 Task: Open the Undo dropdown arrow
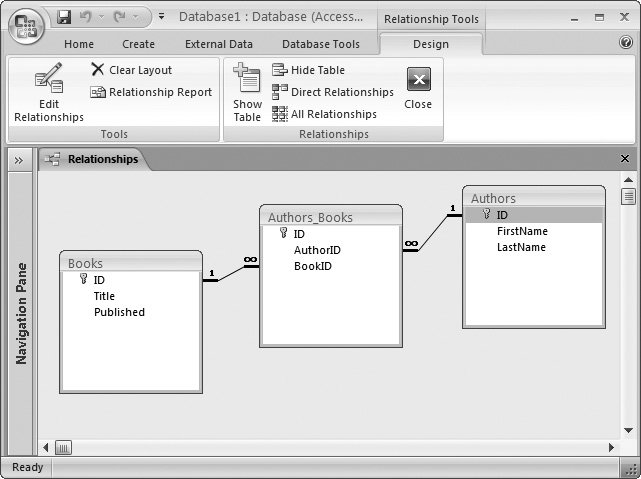[101, 18]
